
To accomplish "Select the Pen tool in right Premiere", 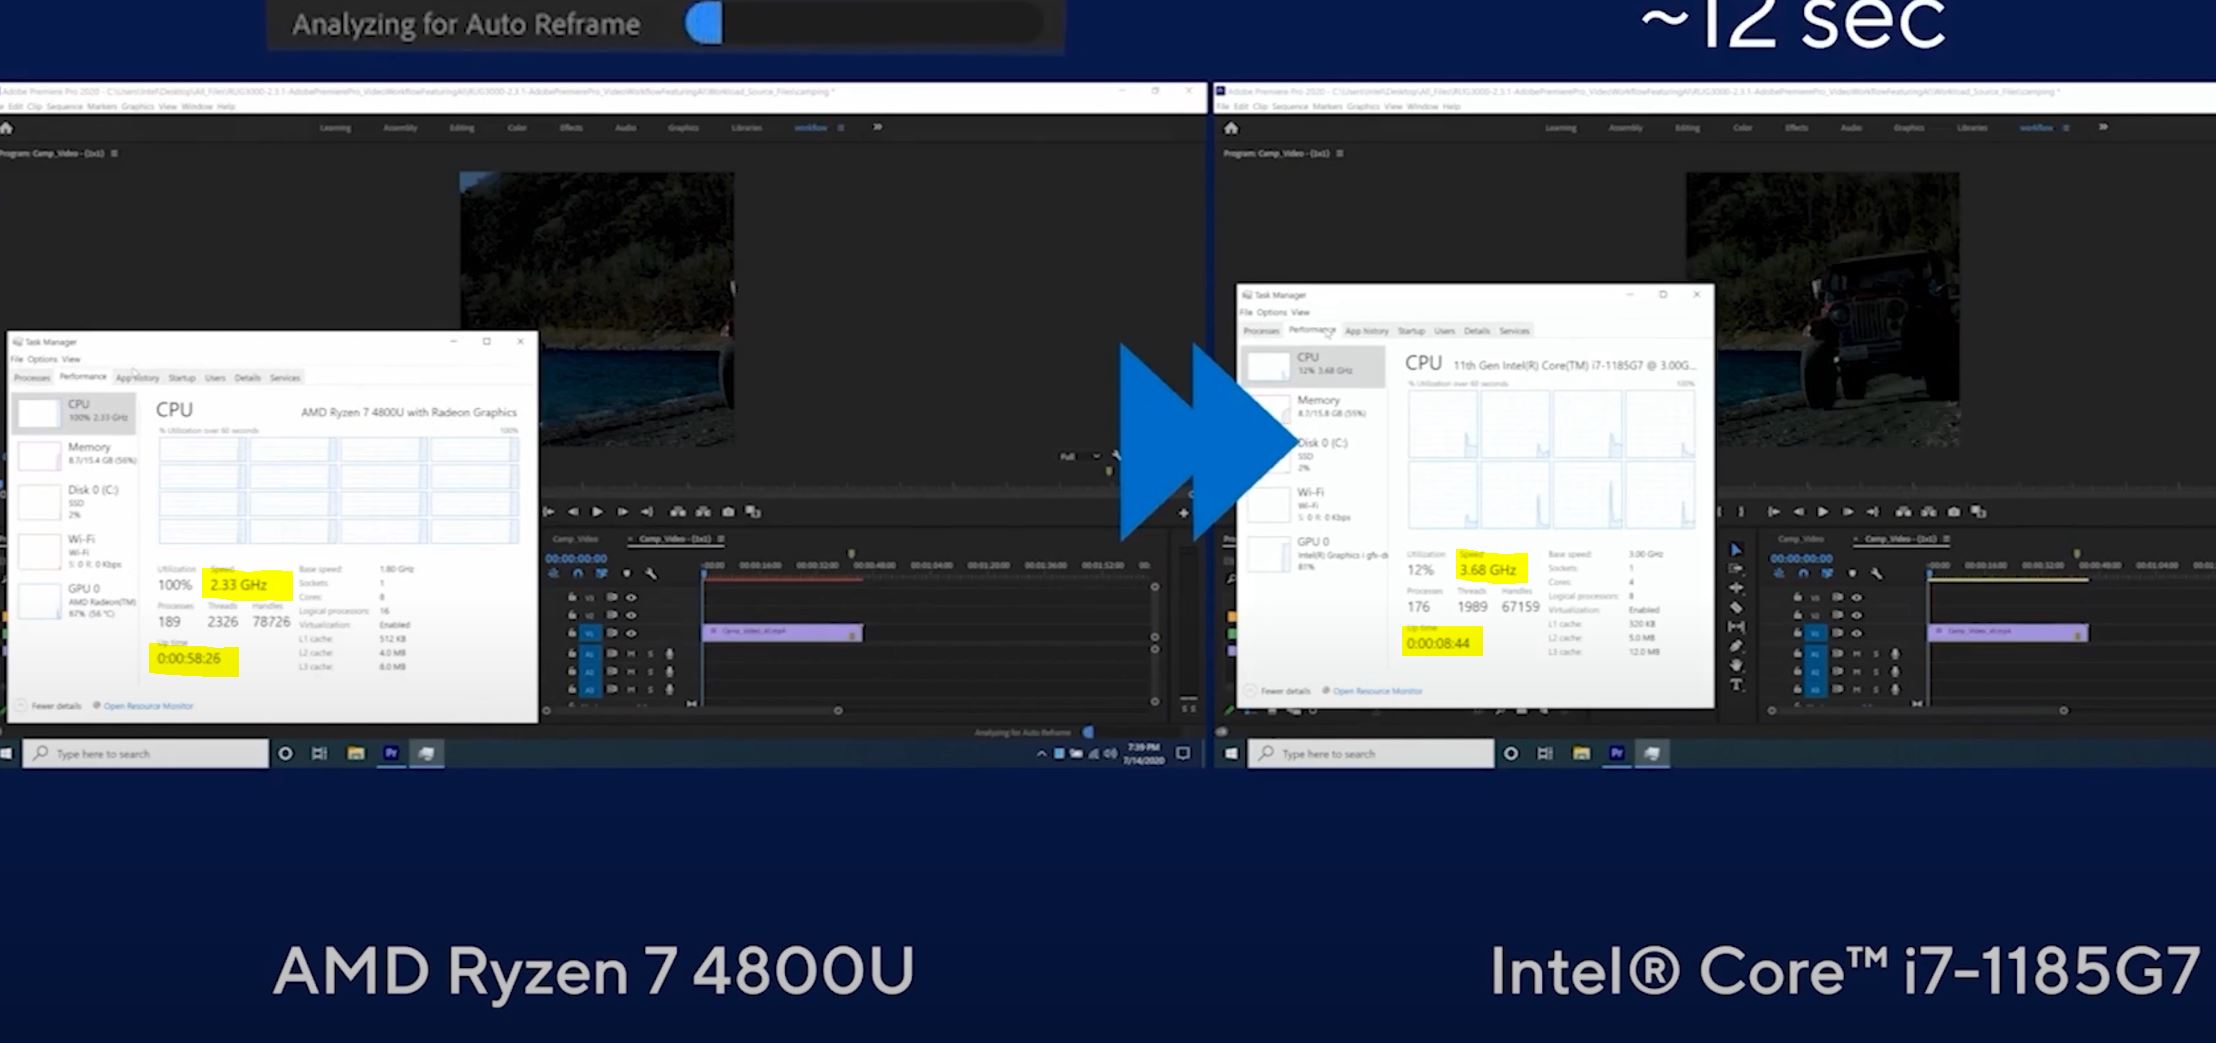I will click(1736, 646).
